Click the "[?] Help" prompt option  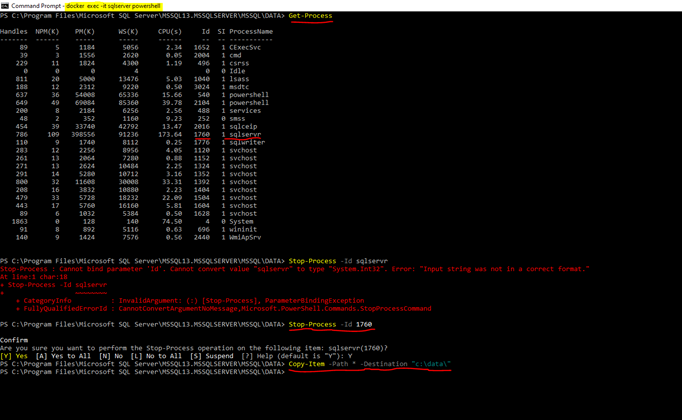[x=257, y=356]
